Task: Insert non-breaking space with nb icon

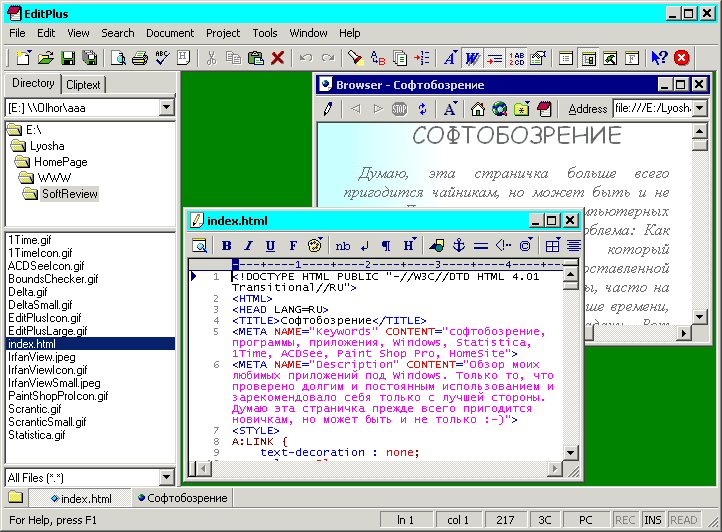Action: coord(343,246)
